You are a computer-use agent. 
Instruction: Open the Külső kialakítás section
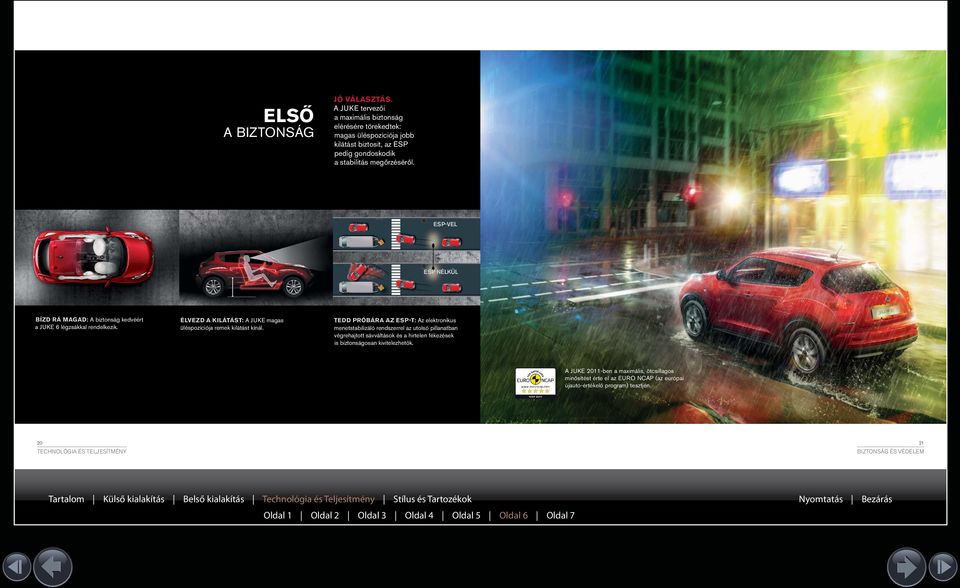(133, 499)
